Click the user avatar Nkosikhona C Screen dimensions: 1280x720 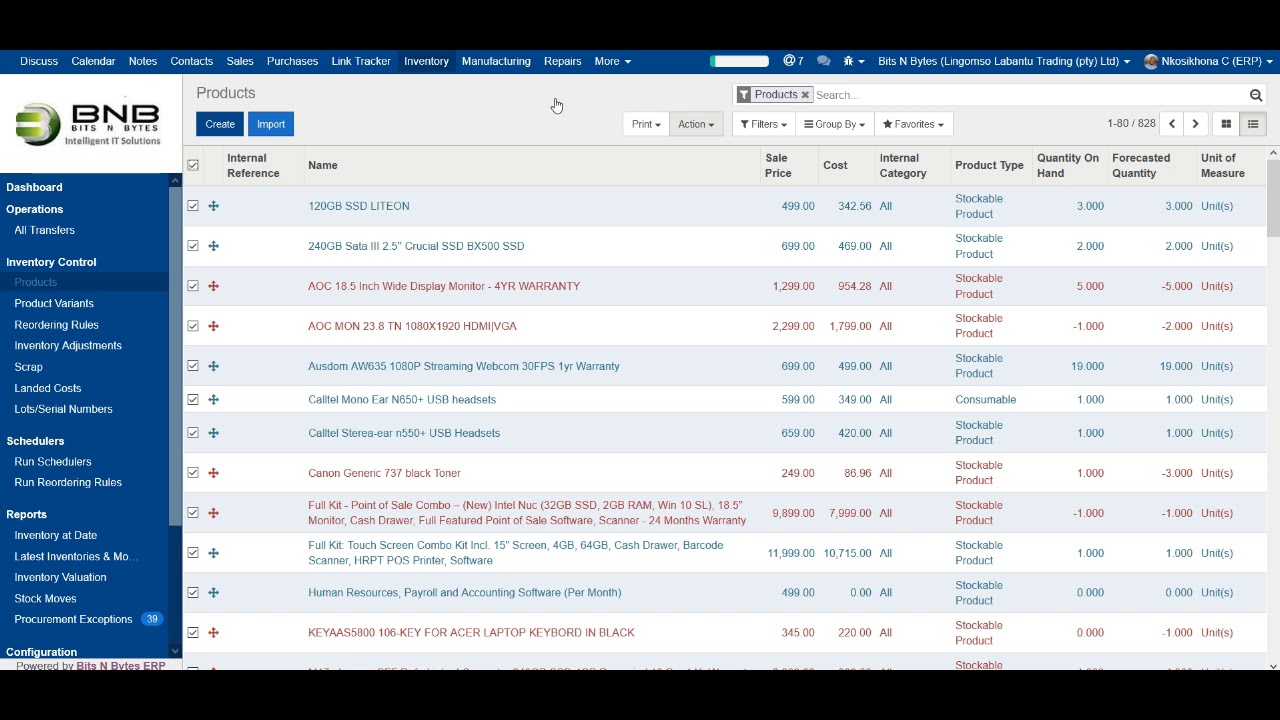point(1151,61)
